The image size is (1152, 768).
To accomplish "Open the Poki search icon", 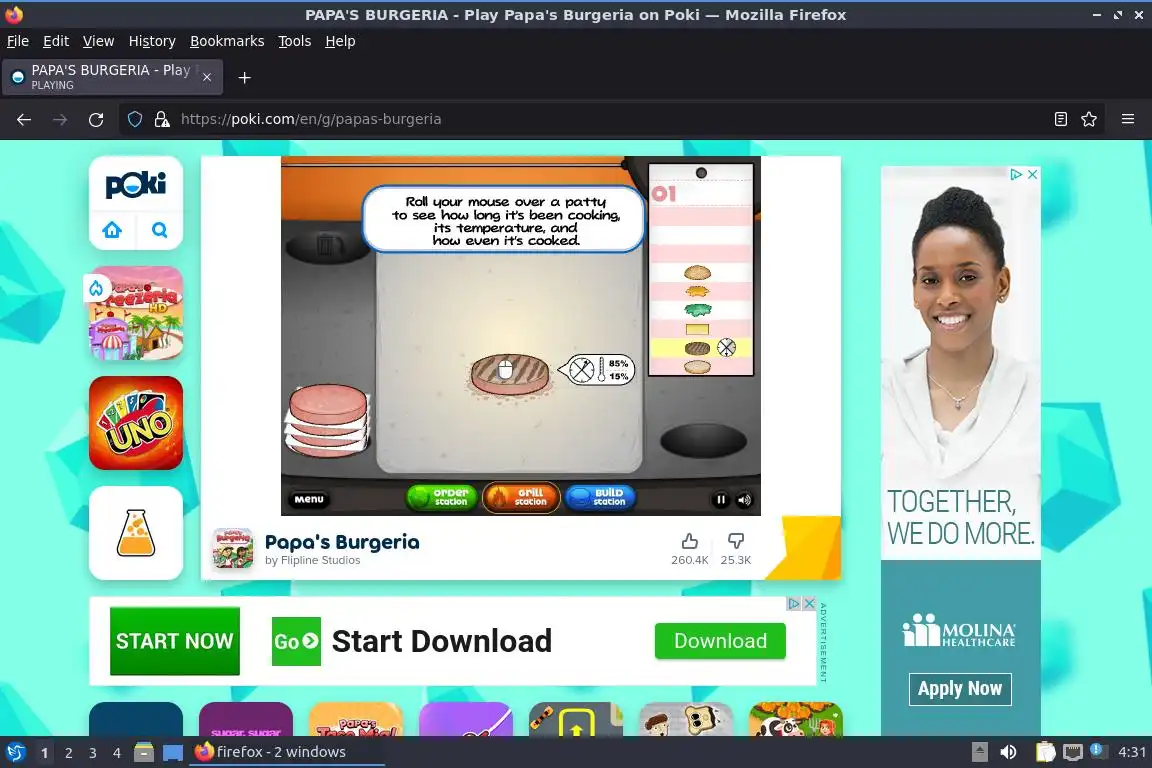I will tap(159, 230).
